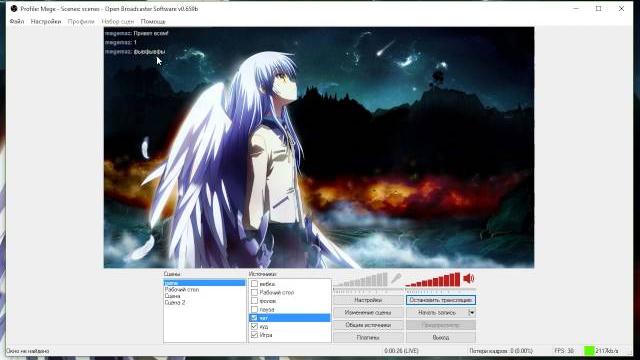Click the Настройки button
640x360 pixels.
(368, 300)
